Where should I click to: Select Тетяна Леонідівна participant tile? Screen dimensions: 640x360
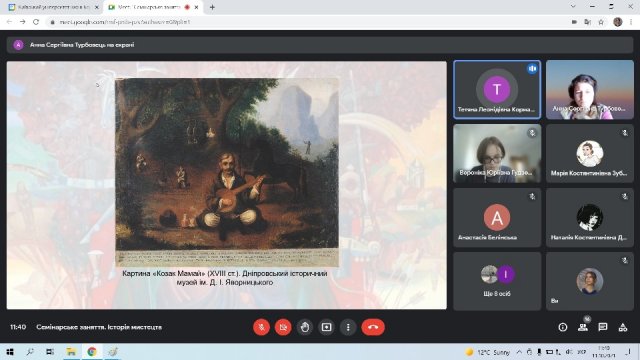(497, 90)
